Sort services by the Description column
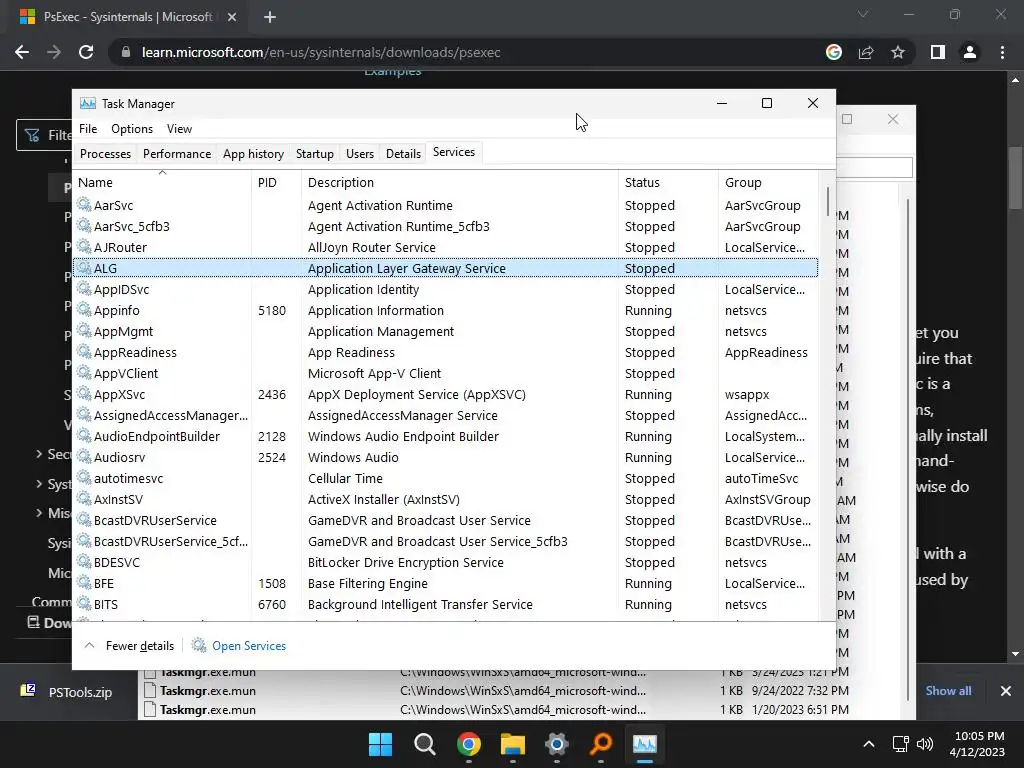The image size is (1024, 768). [x=460, y=182]
